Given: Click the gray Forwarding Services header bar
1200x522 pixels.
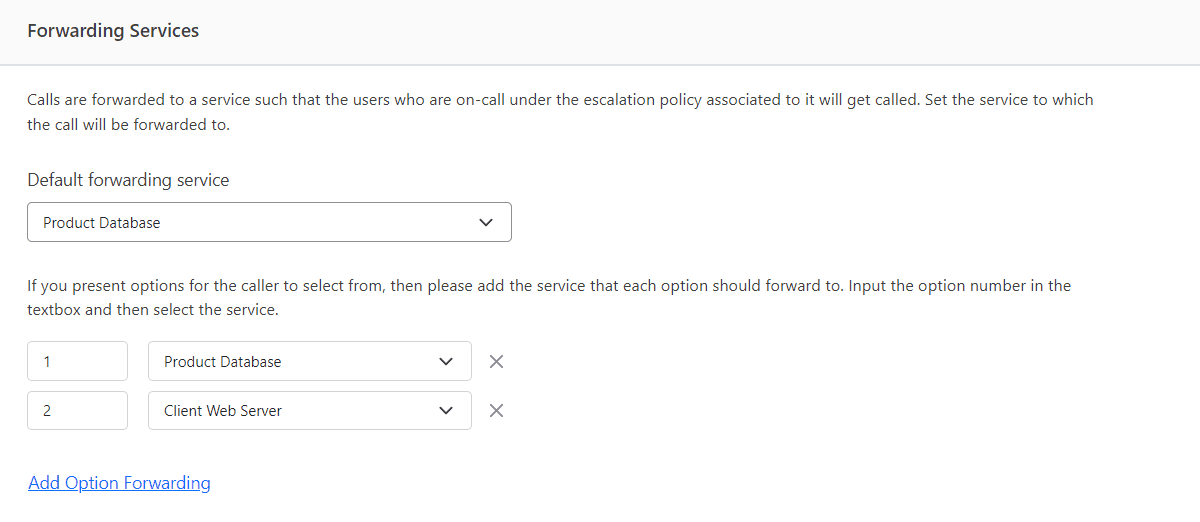Looking at the screenshot, I should tap(600, 32).
